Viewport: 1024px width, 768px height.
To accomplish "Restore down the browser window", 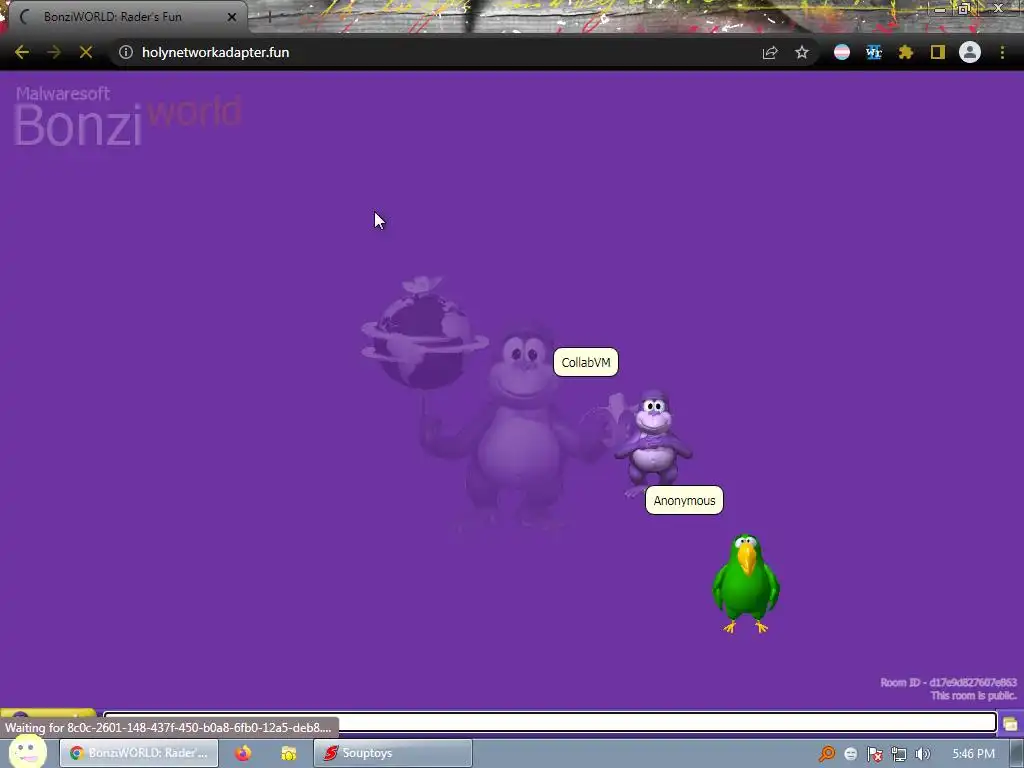I will [x=963, y=8].
